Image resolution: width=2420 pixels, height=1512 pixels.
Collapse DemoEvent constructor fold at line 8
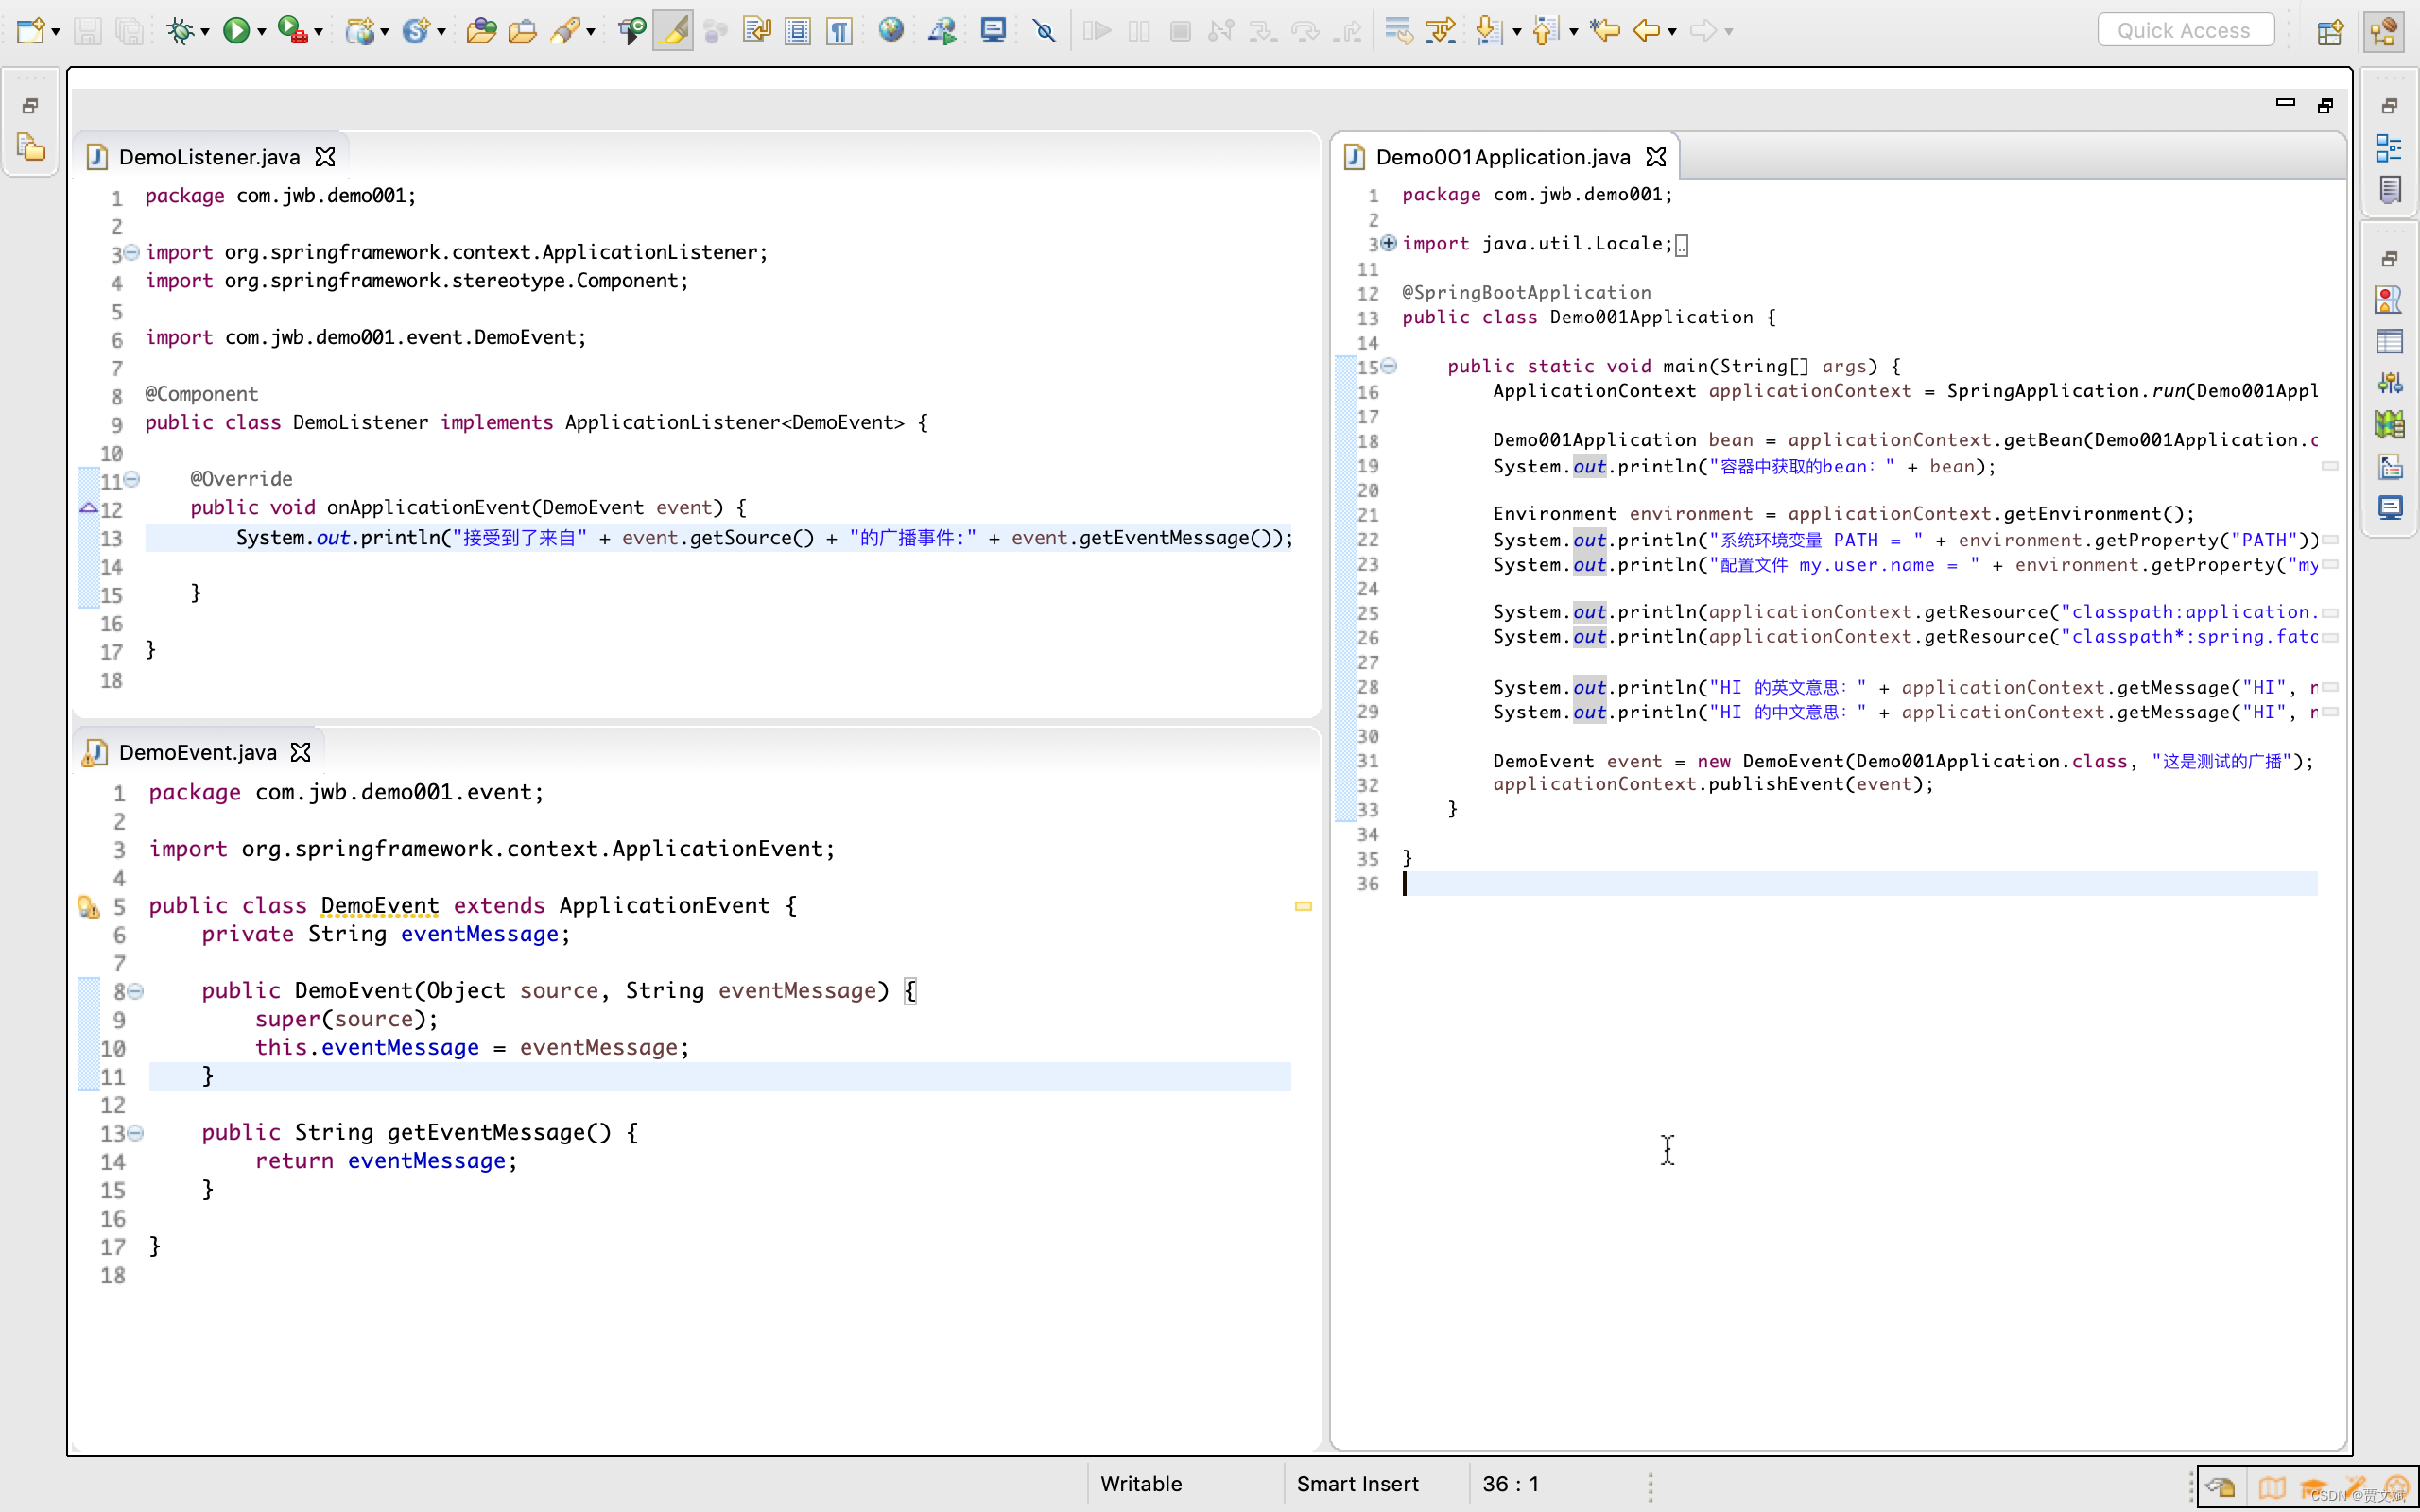[x=136, y=991]
